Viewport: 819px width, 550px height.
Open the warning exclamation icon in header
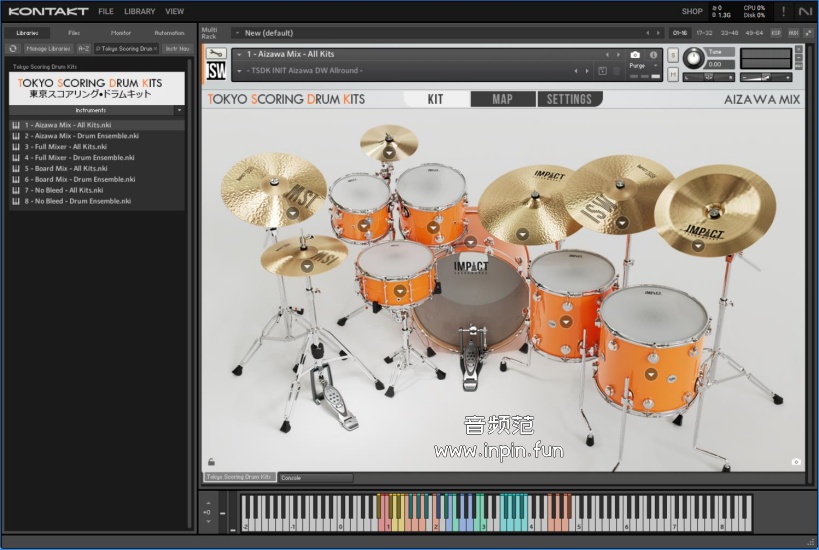tap(783, 11)
